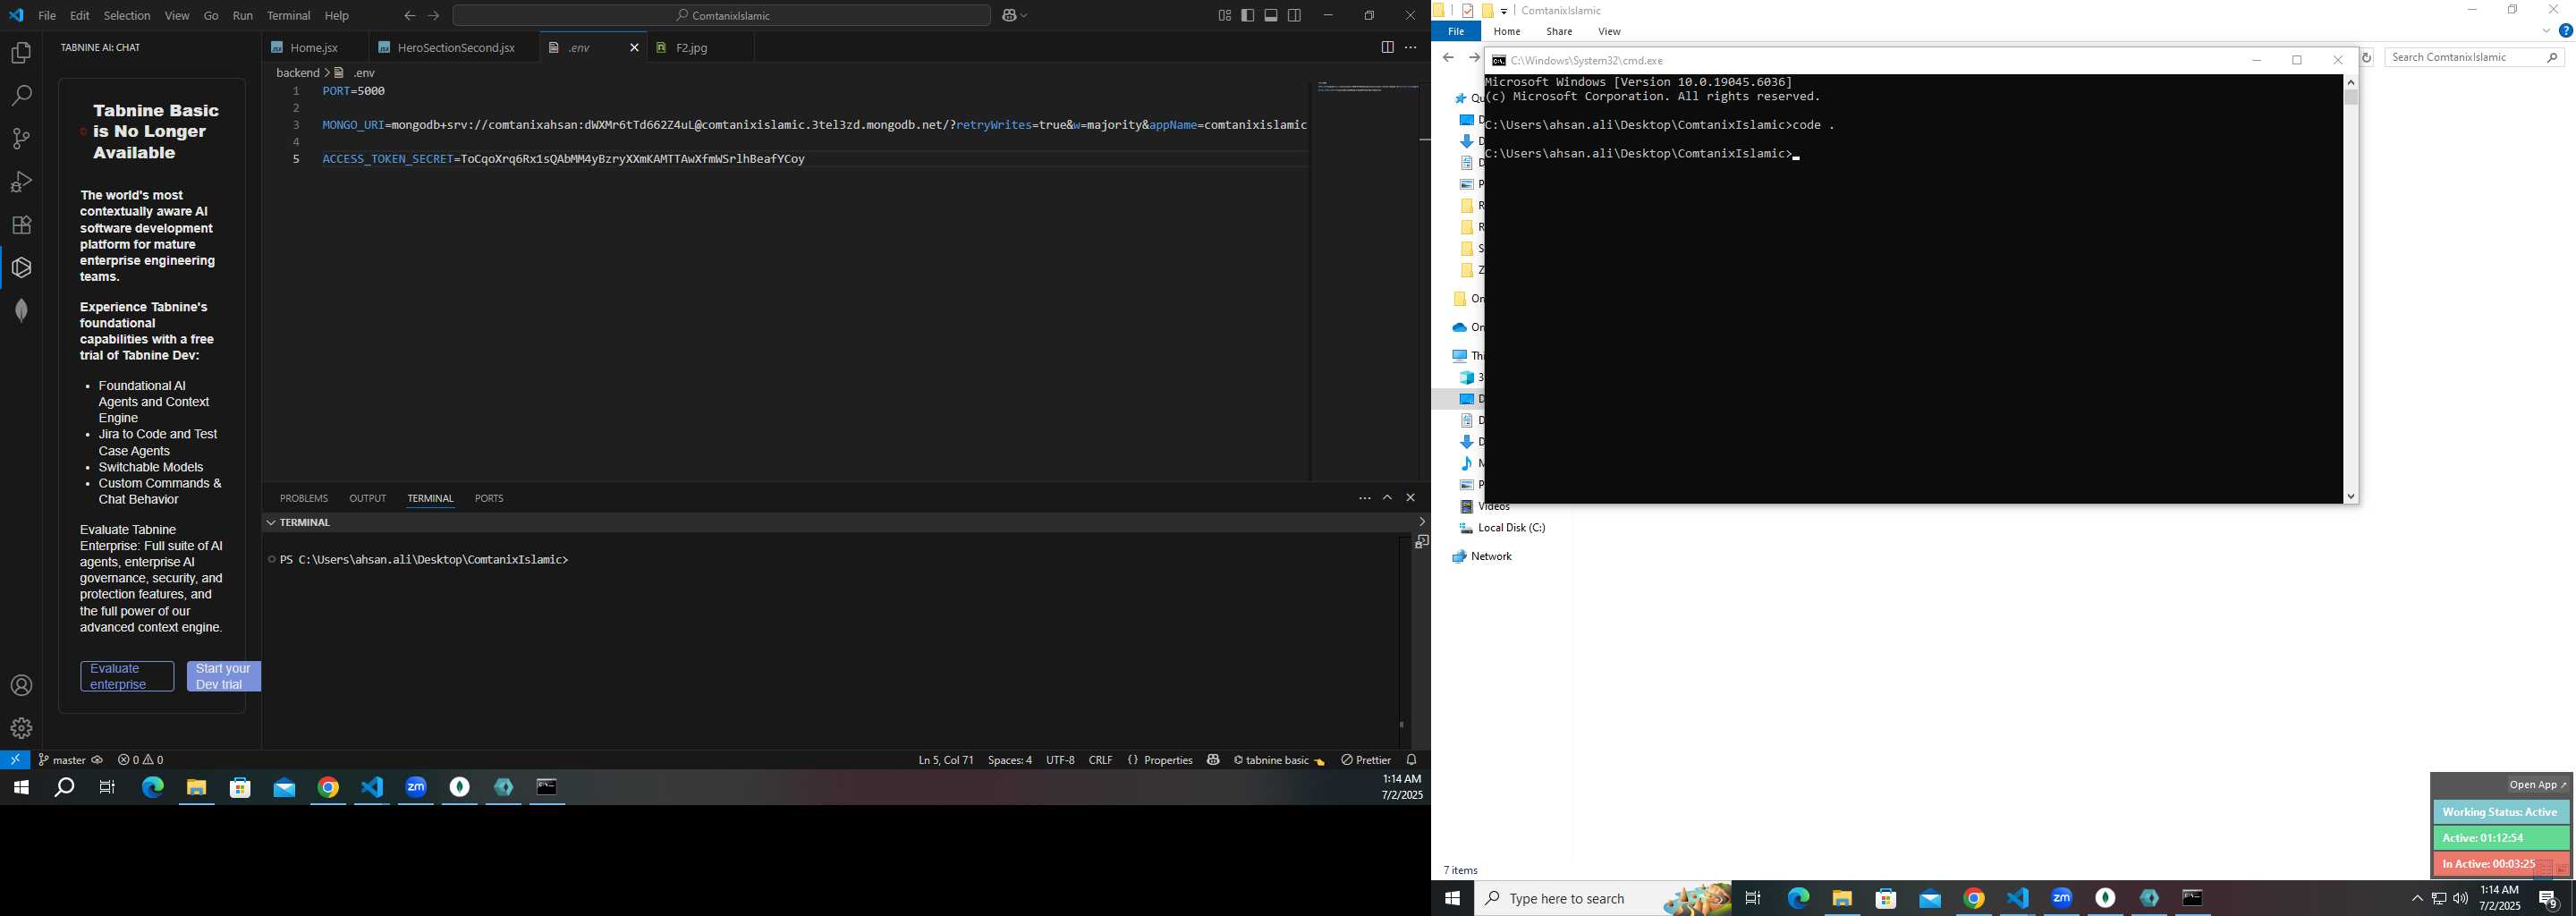Maximize terminal panel with up chevron

click(x=1388, y=498)
